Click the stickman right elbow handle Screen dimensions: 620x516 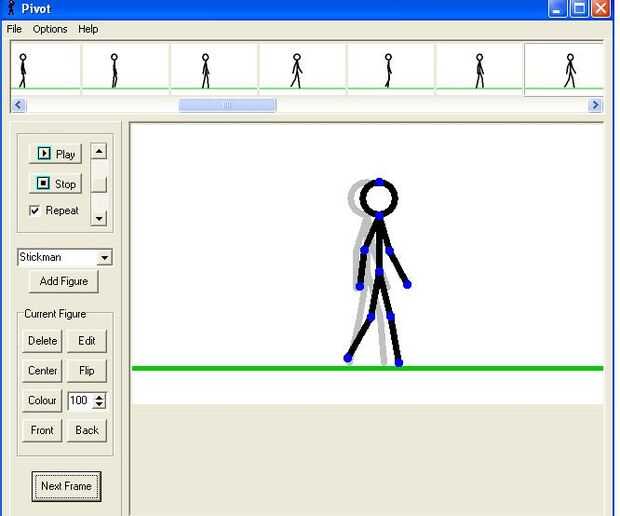(x=389, y=251)
